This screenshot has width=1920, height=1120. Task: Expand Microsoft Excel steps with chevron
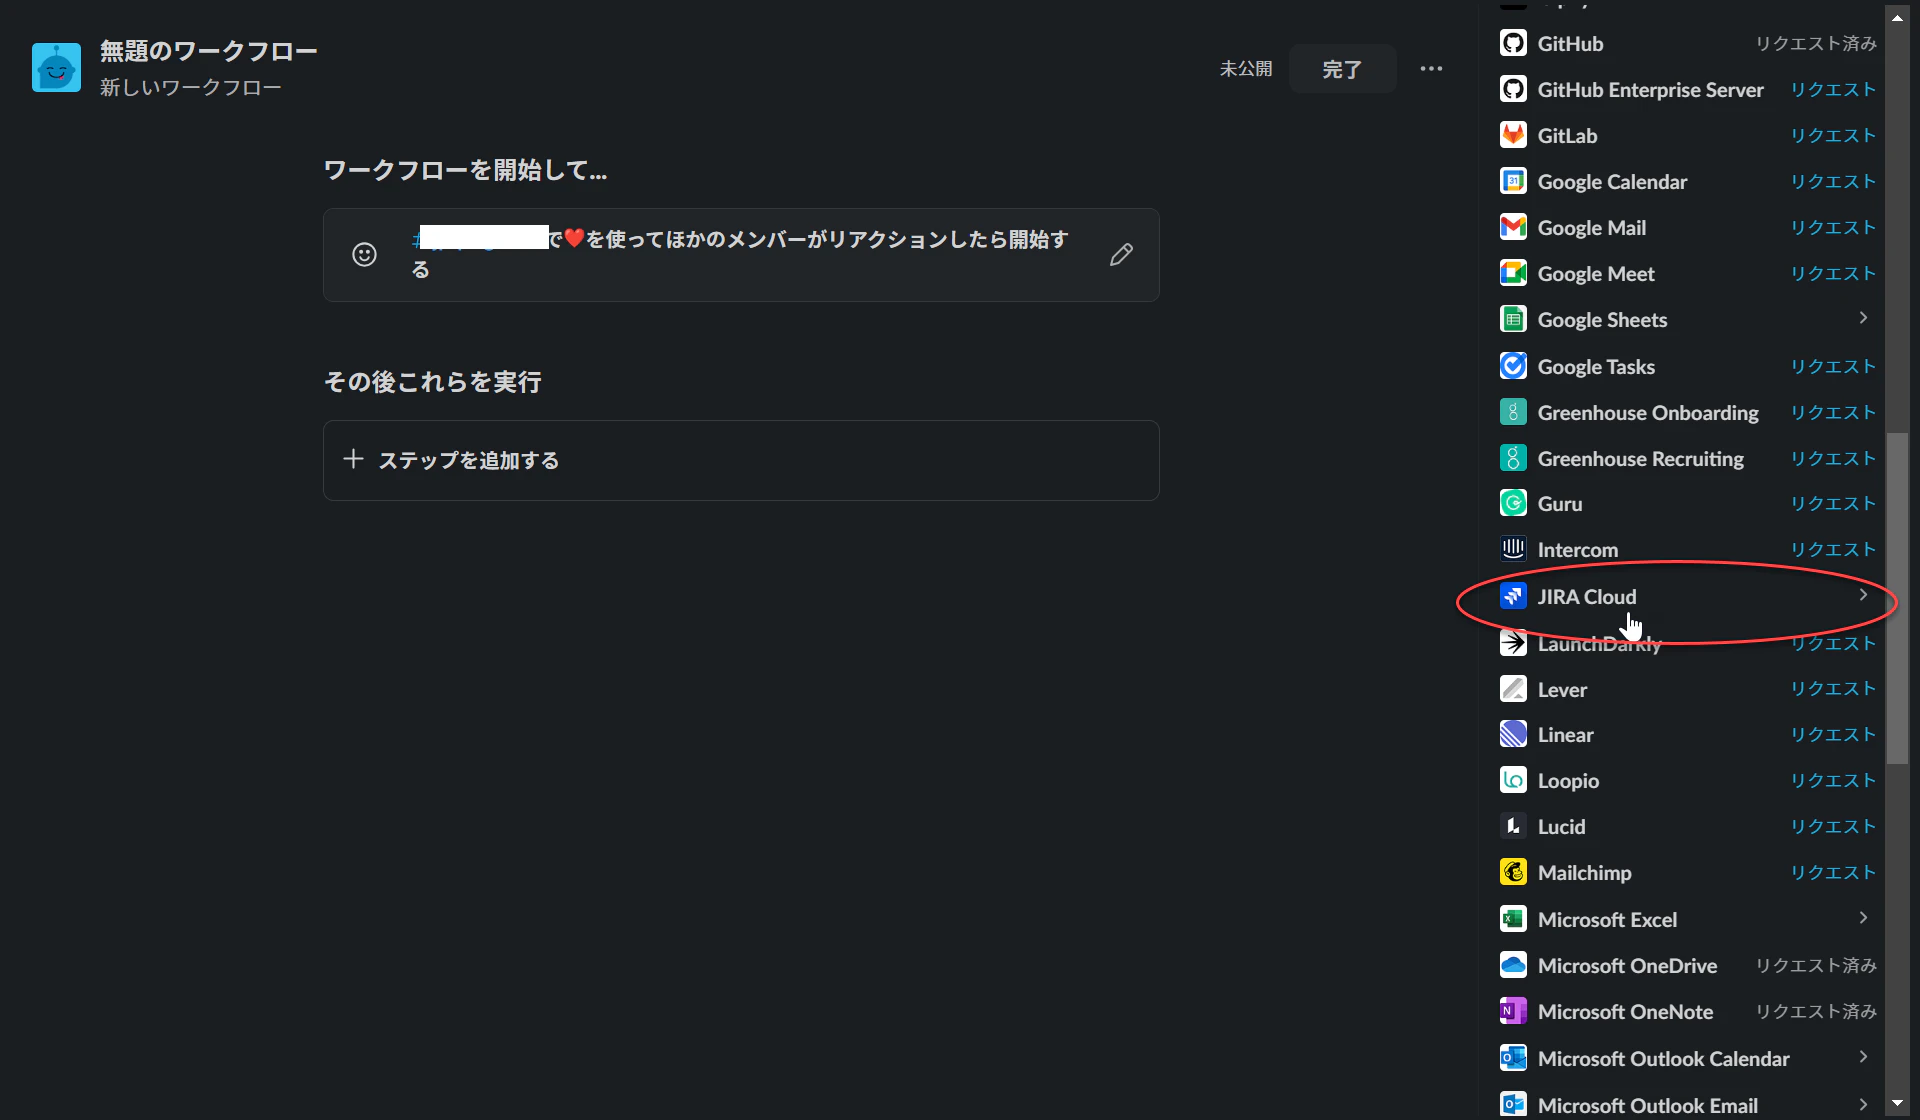click(x=1863, y=918)
